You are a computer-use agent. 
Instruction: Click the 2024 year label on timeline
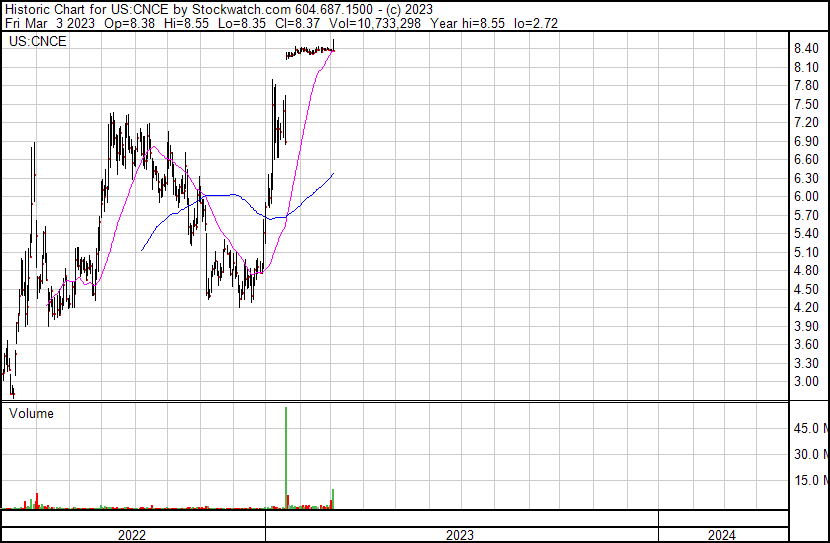721,535
